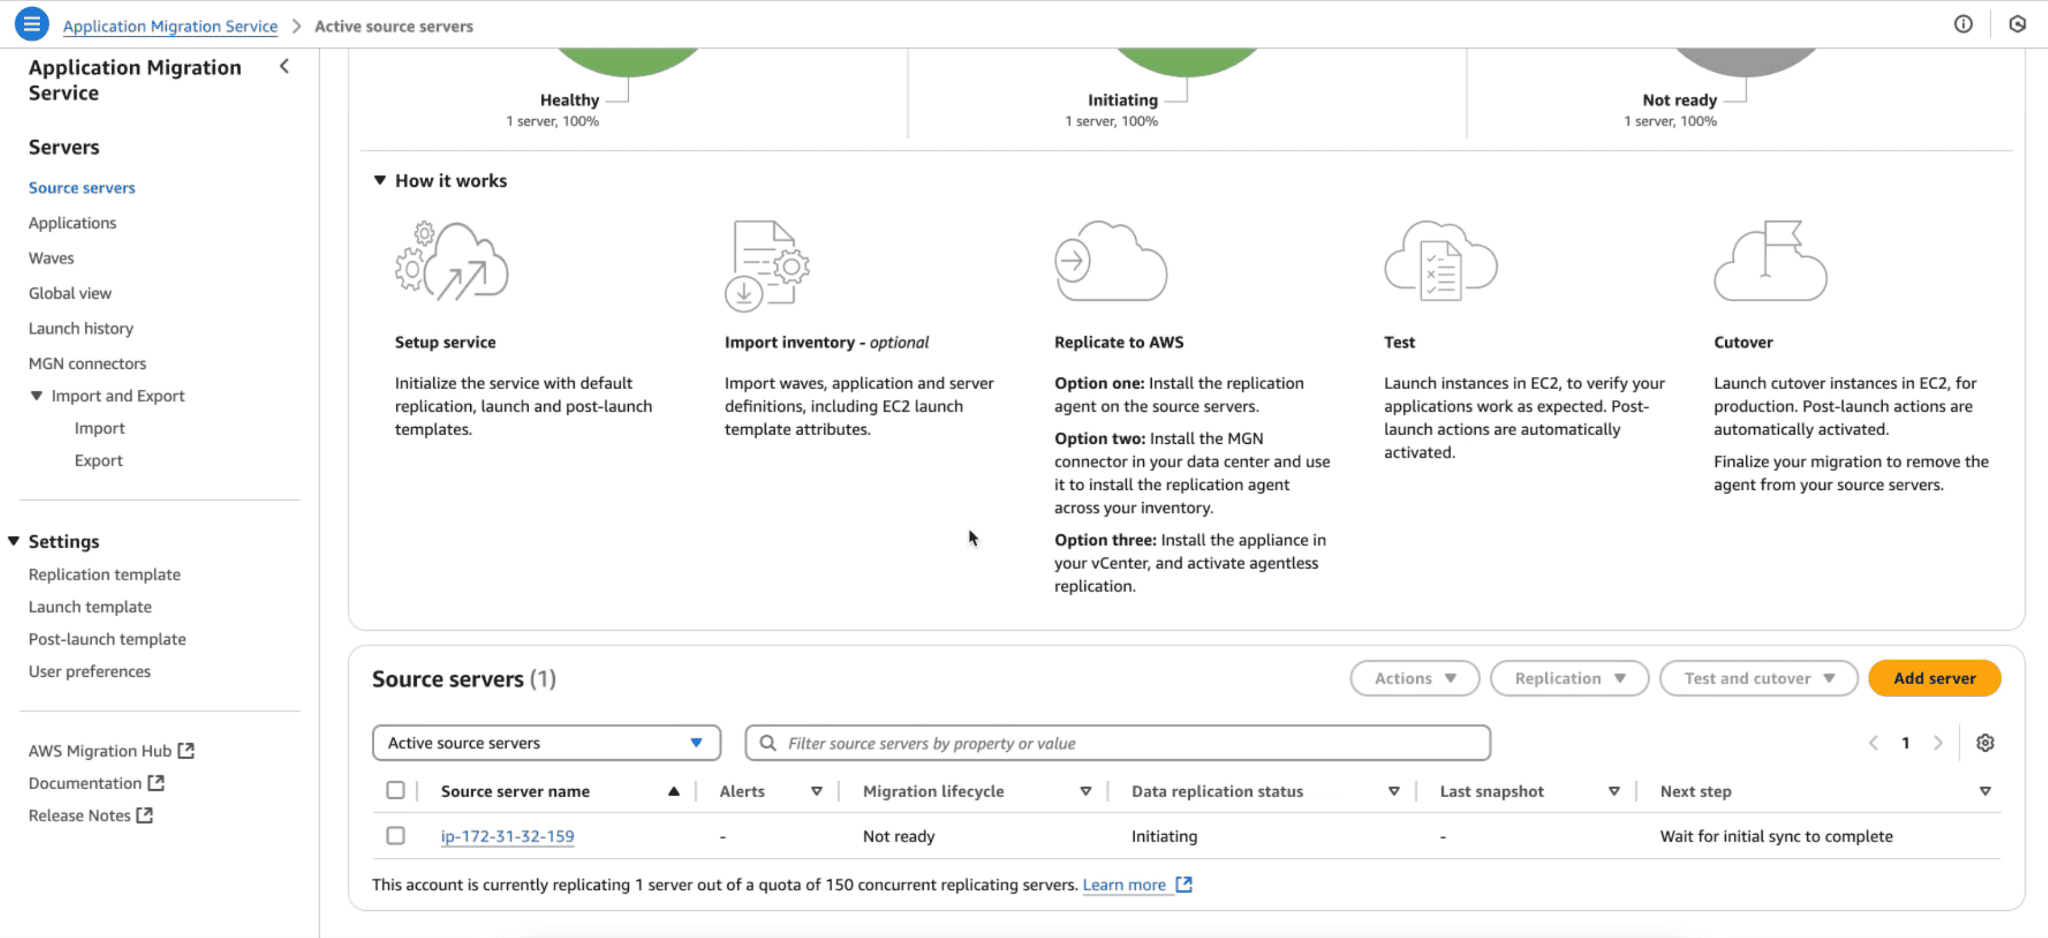Open MGN connectors in sidebar
Viewport: 2048px width, 938px height.
point(87,363)
